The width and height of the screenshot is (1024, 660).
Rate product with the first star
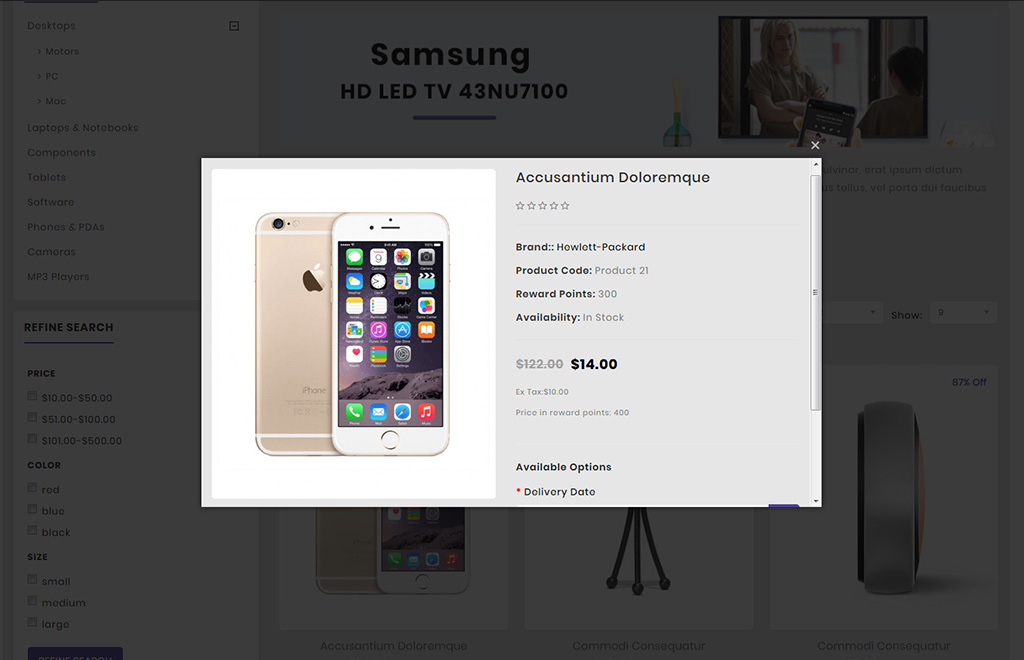[x=520, y=206]
